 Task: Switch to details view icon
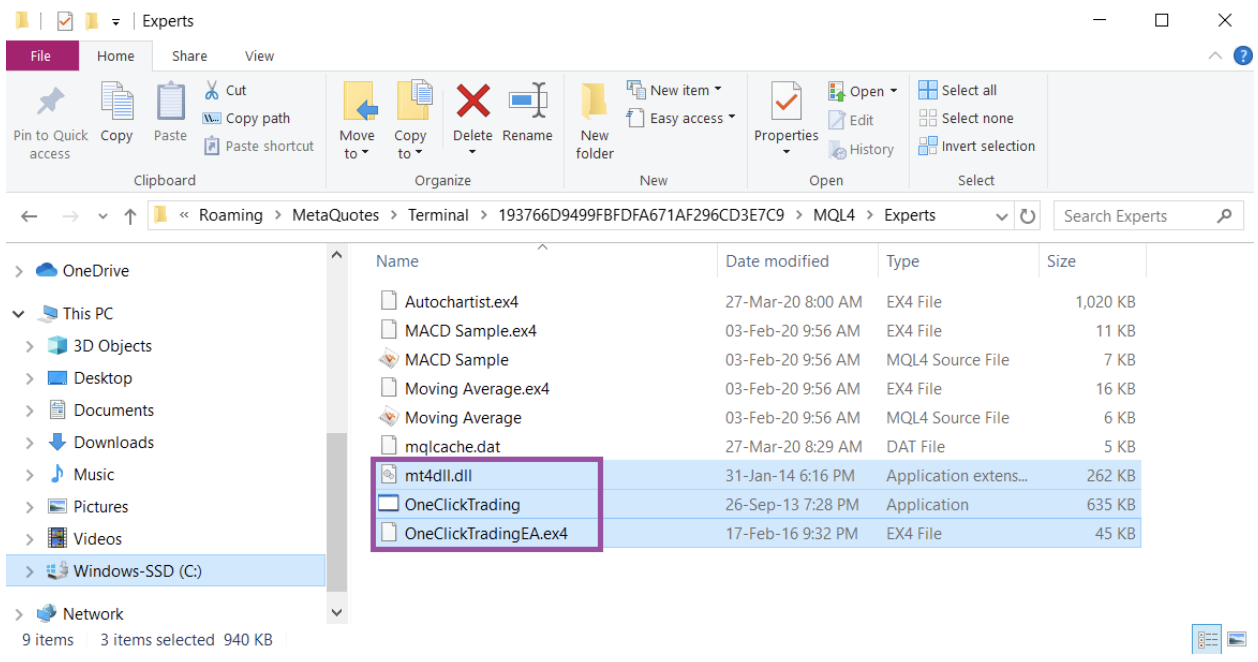coord(1208,640)
